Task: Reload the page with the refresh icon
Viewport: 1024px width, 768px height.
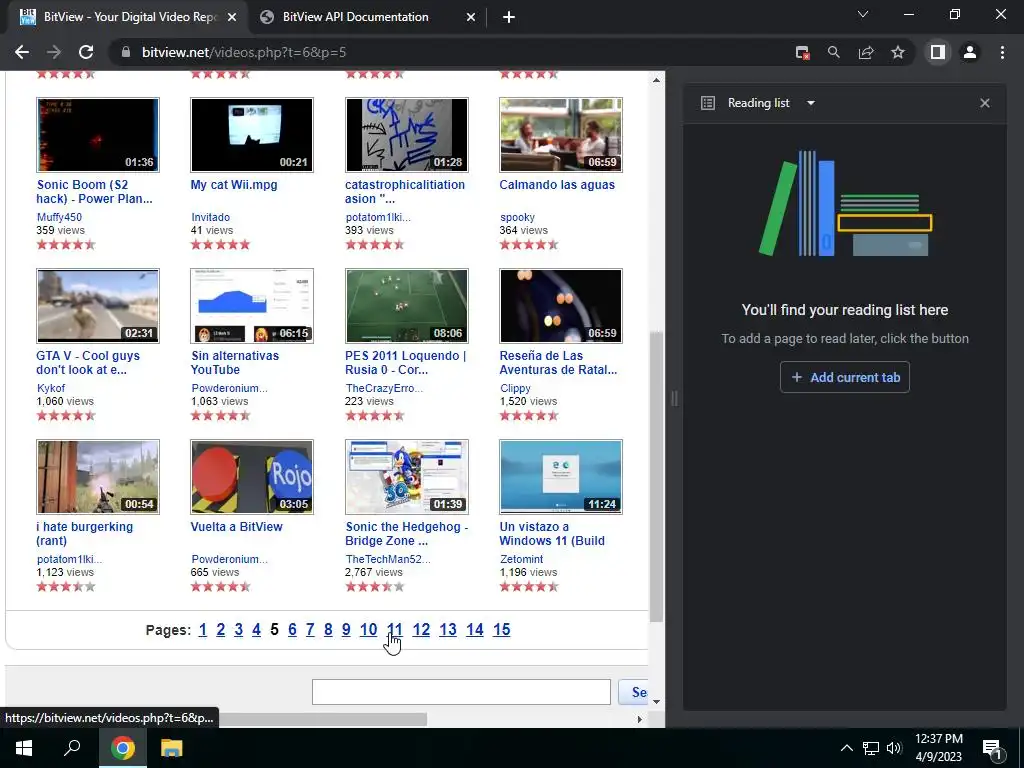Action: coord(86,52)
